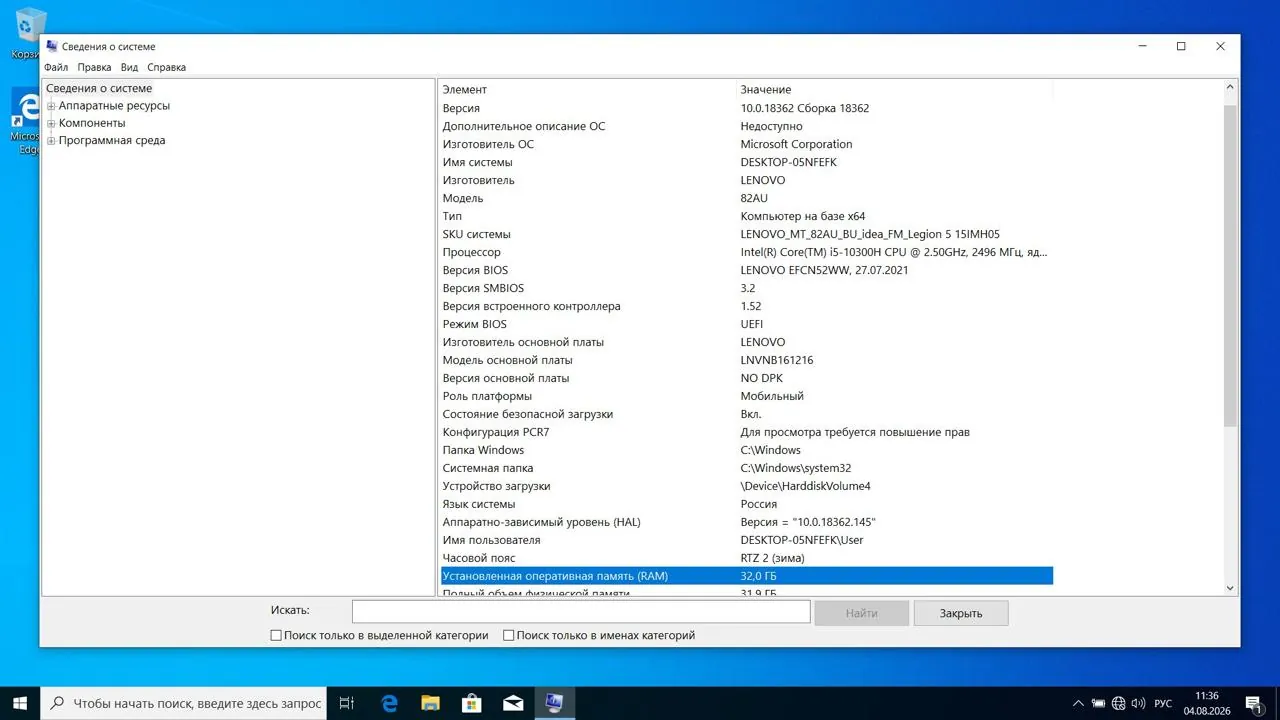This screenshot has width=1280, height=720.
Task: Open the Mail app from the taskbar
Action: pos(513,703)
